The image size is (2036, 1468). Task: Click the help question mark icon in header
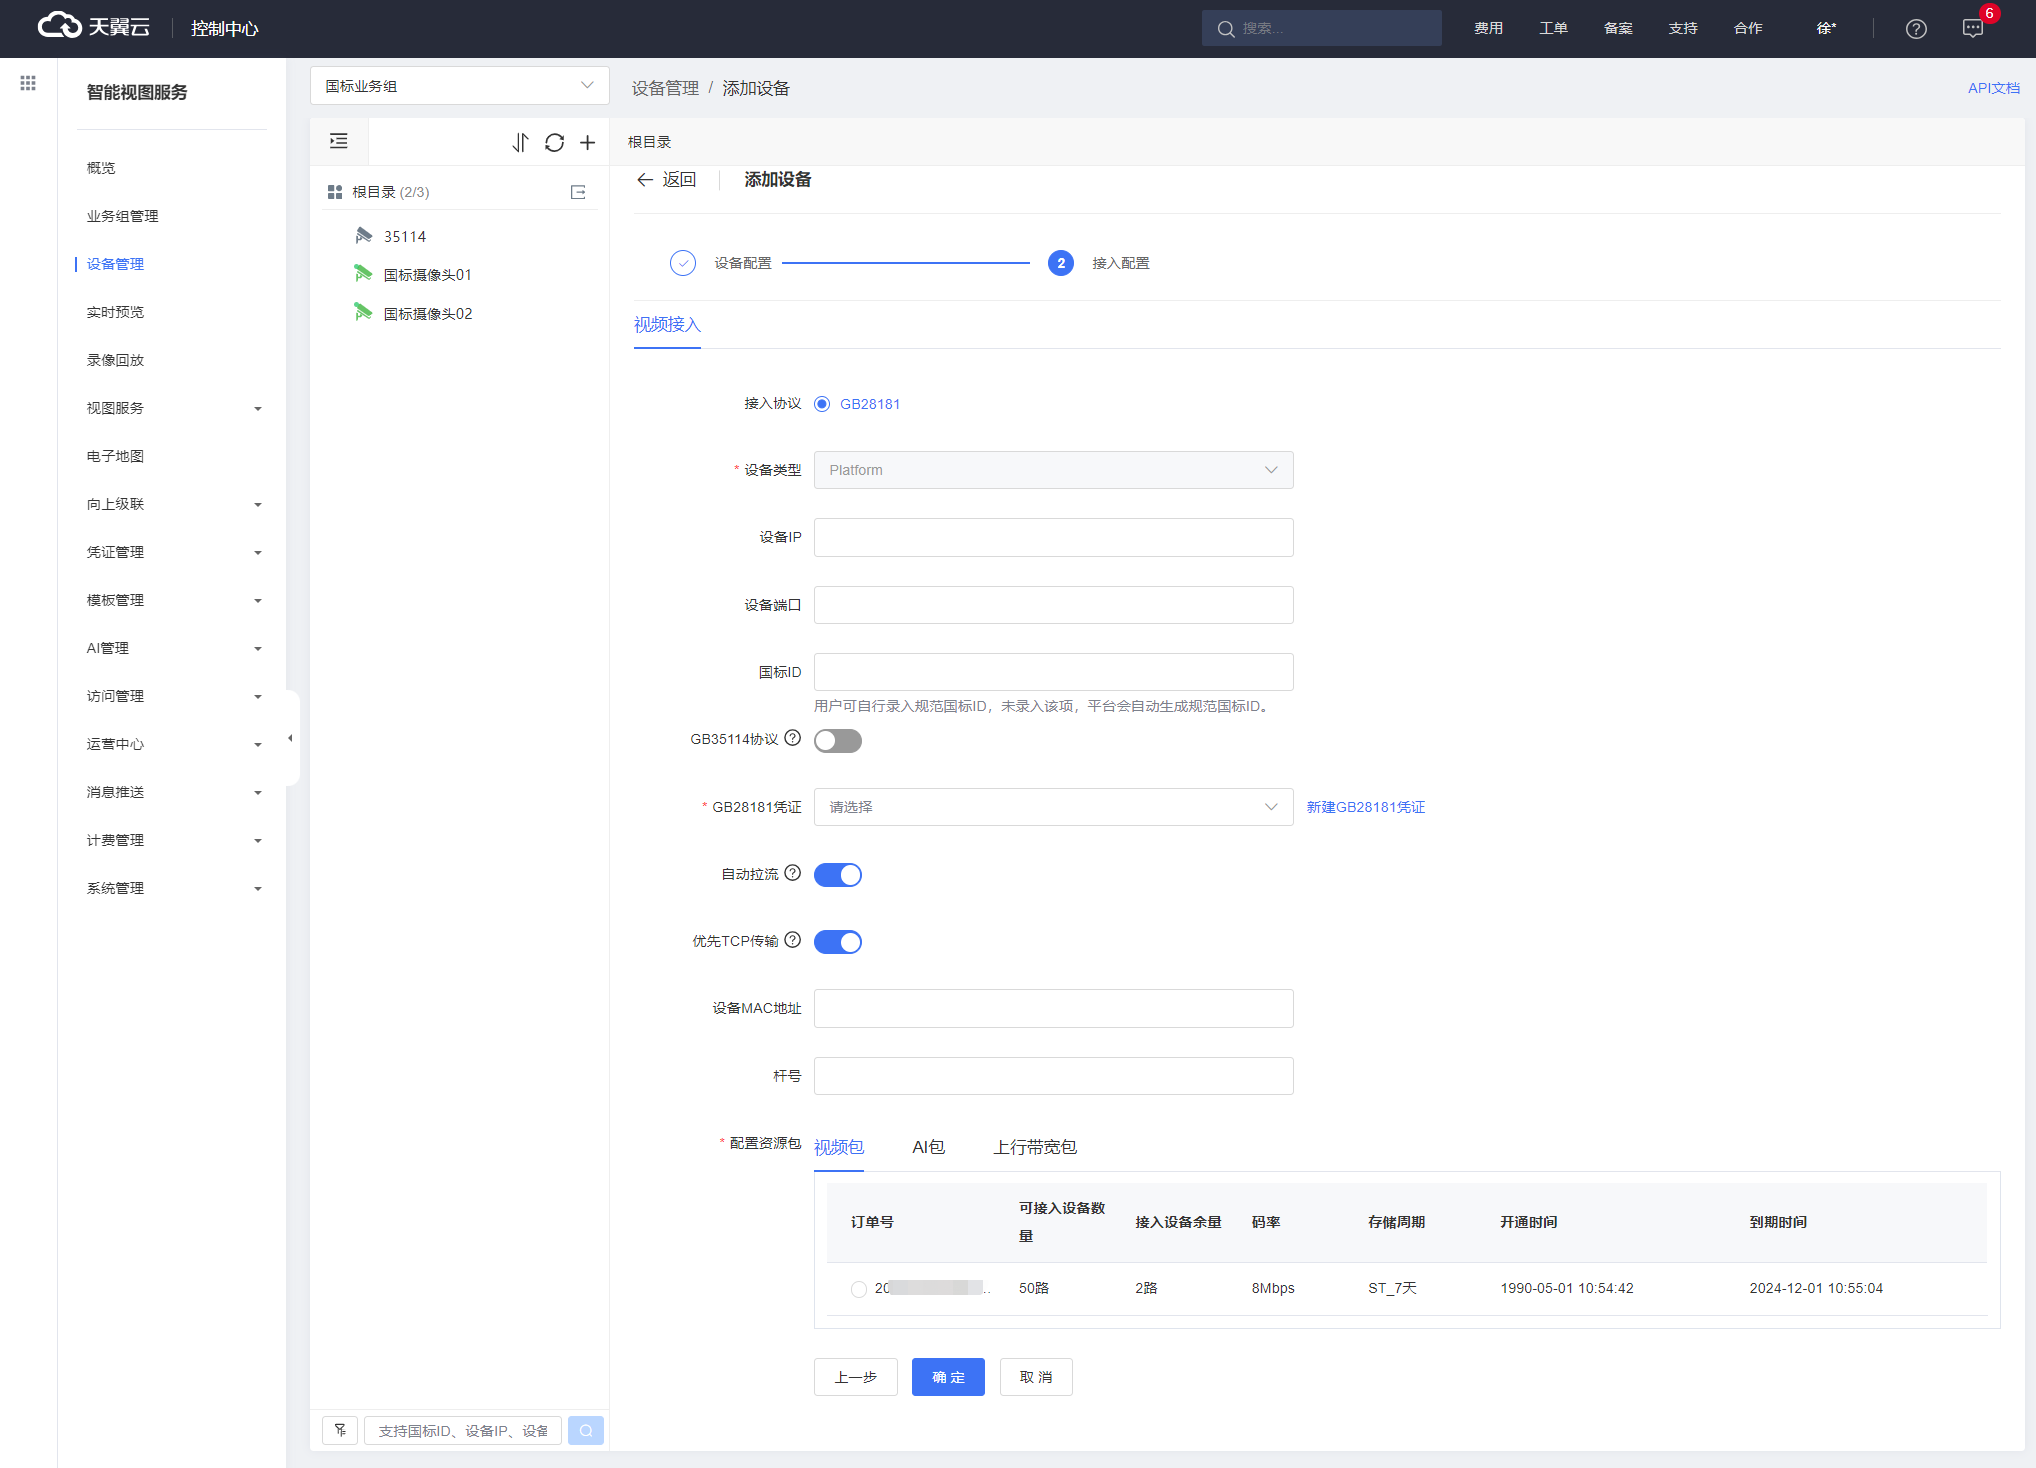(x=1916, y=29)
